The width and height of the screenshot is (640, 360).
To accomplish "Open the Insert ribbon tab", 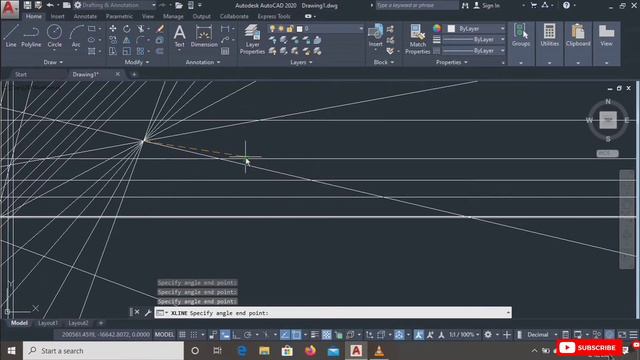I will tap(58, 16).
